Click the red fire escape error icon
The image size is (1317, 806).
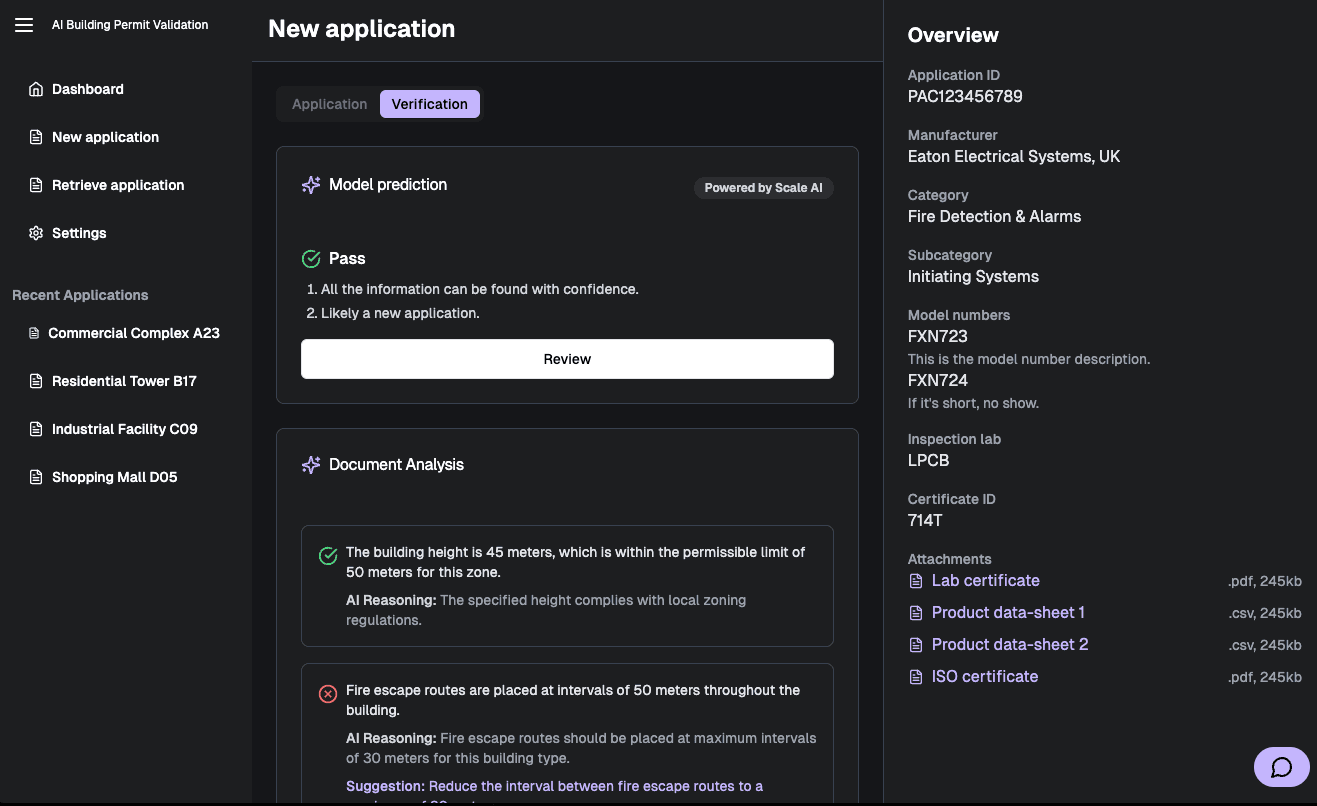(328, 694)
